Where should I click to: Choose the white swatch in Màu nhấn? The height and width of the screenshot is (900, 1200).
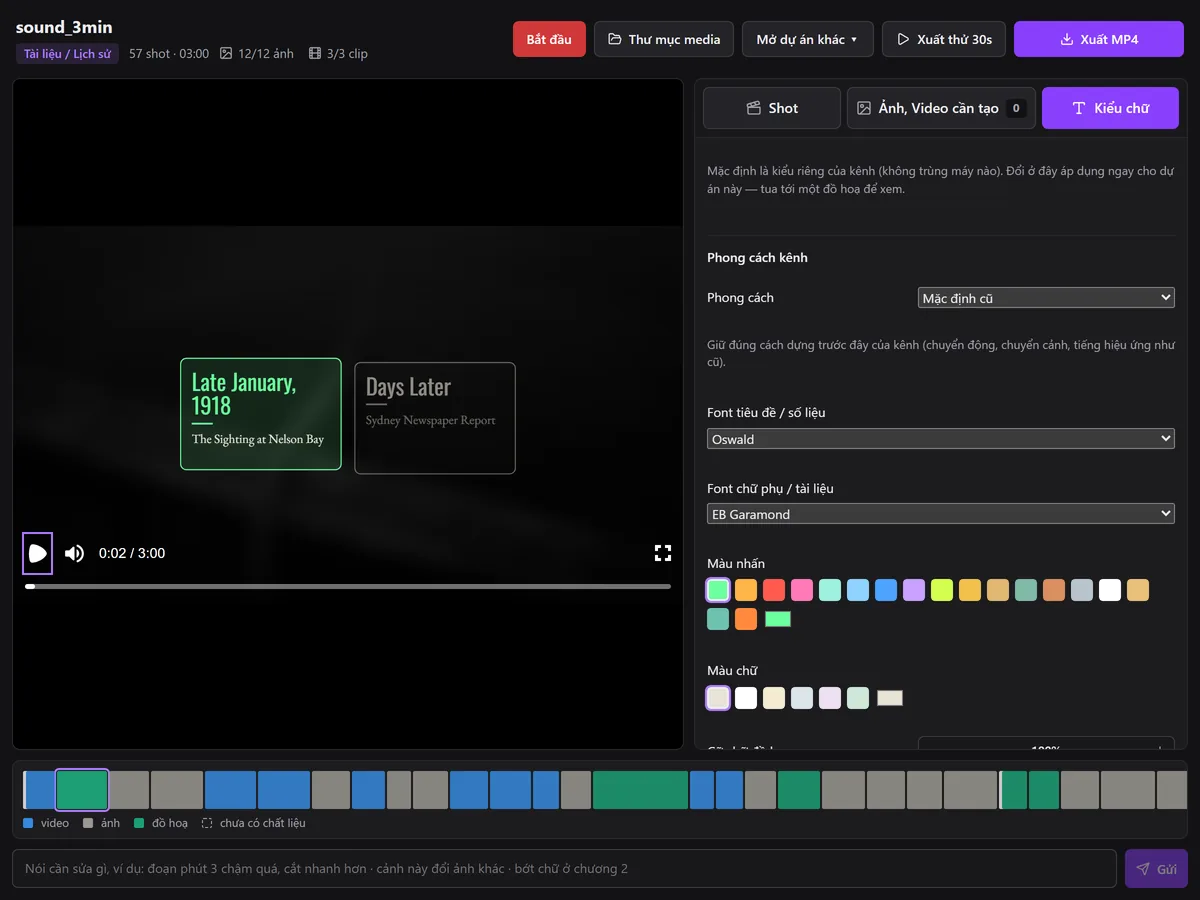(x=1110, y=590)
